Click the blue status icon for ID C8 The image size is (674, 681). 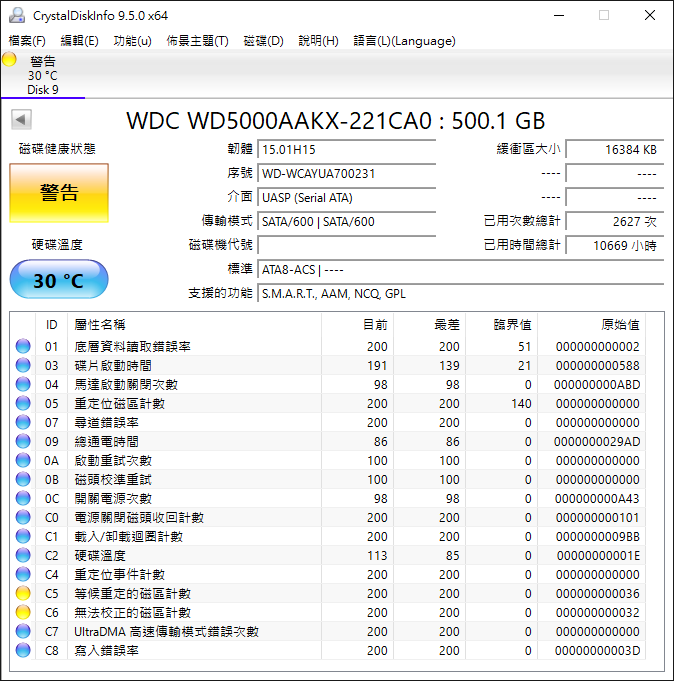(x=23, y=650)
